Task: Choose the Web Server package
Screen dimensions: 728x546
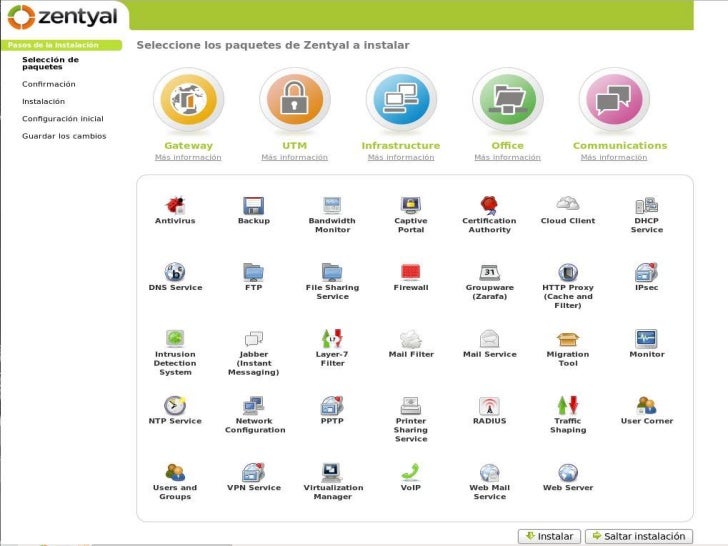Action: point(568,477)
